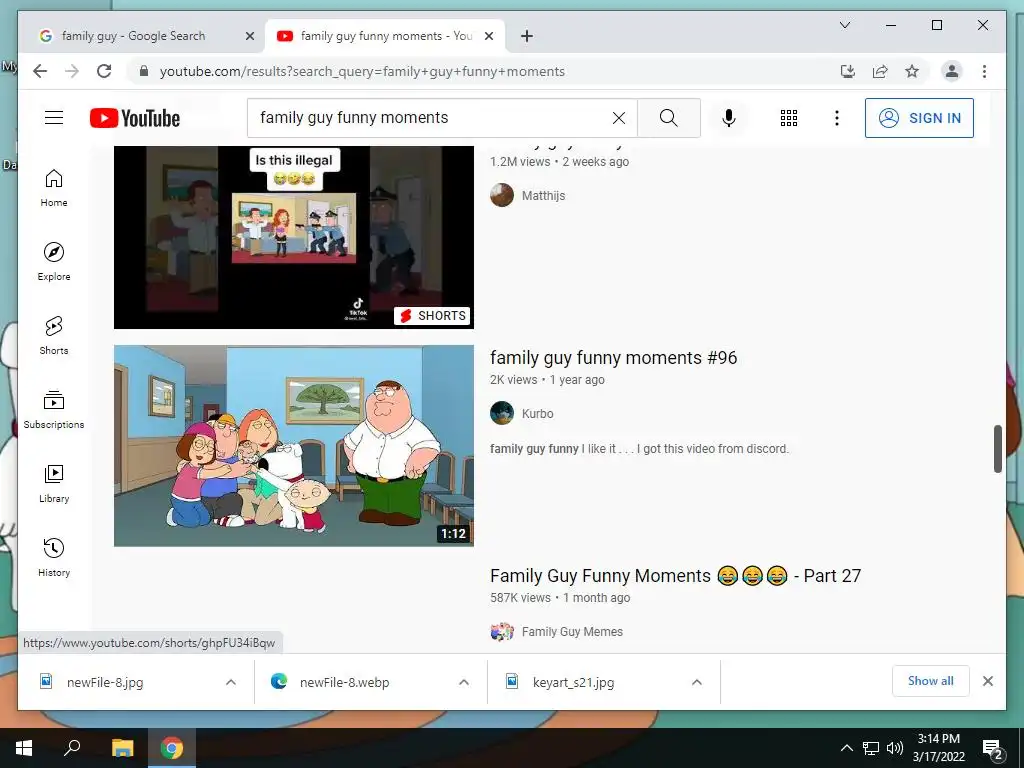Run the search with the magnifier button
Image resolution: width=1024 pixels, height=768 pixels.
point(669,118)
